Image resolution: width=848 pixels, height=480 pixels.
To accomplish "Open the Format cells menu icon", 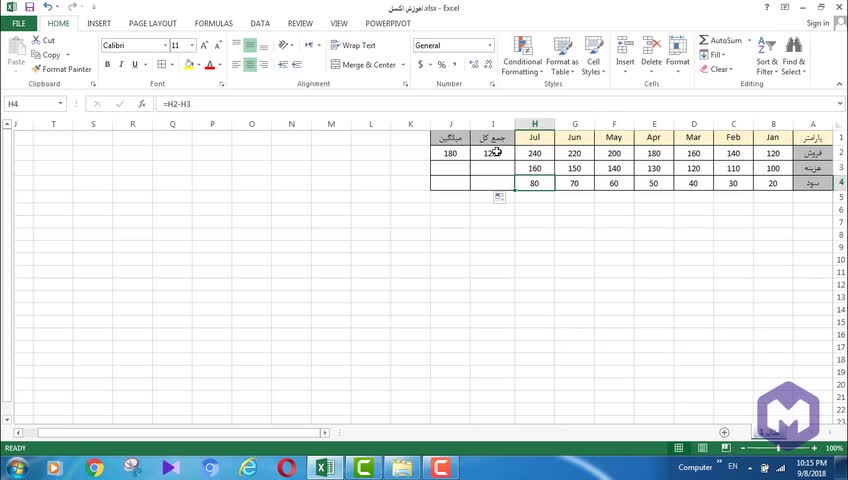I will [x=678, y=46].
